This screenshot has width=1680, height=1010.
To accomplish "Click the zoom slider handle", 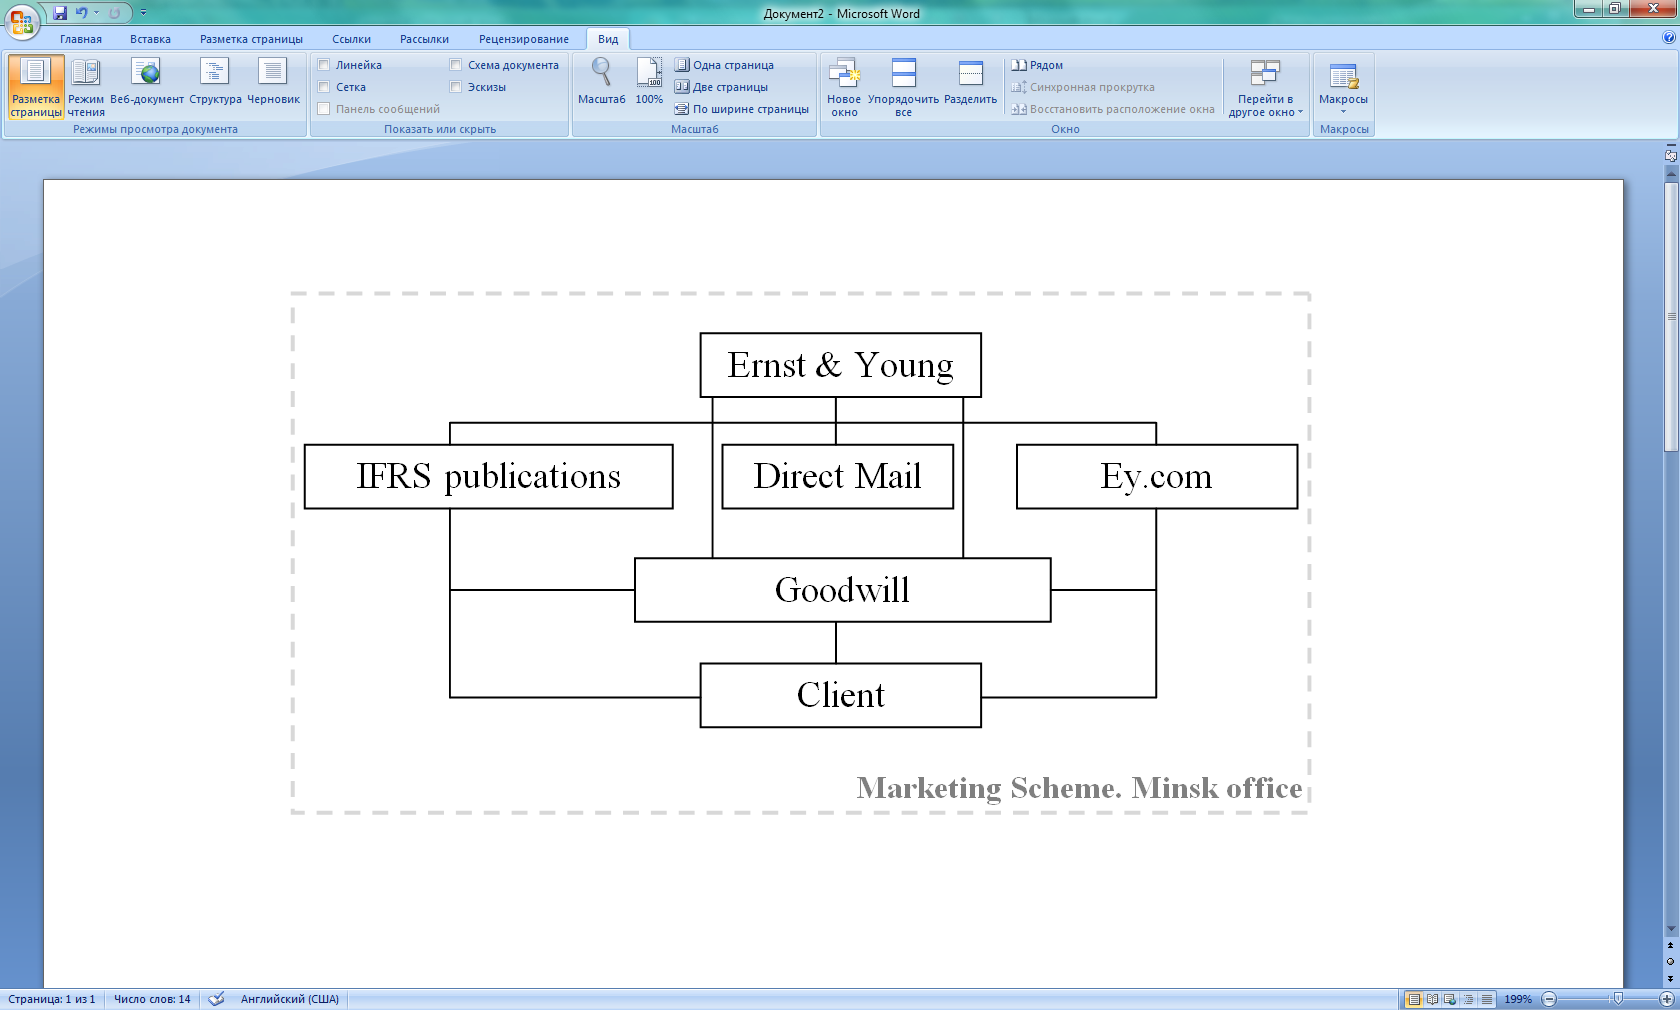I will pos(1618,999).
